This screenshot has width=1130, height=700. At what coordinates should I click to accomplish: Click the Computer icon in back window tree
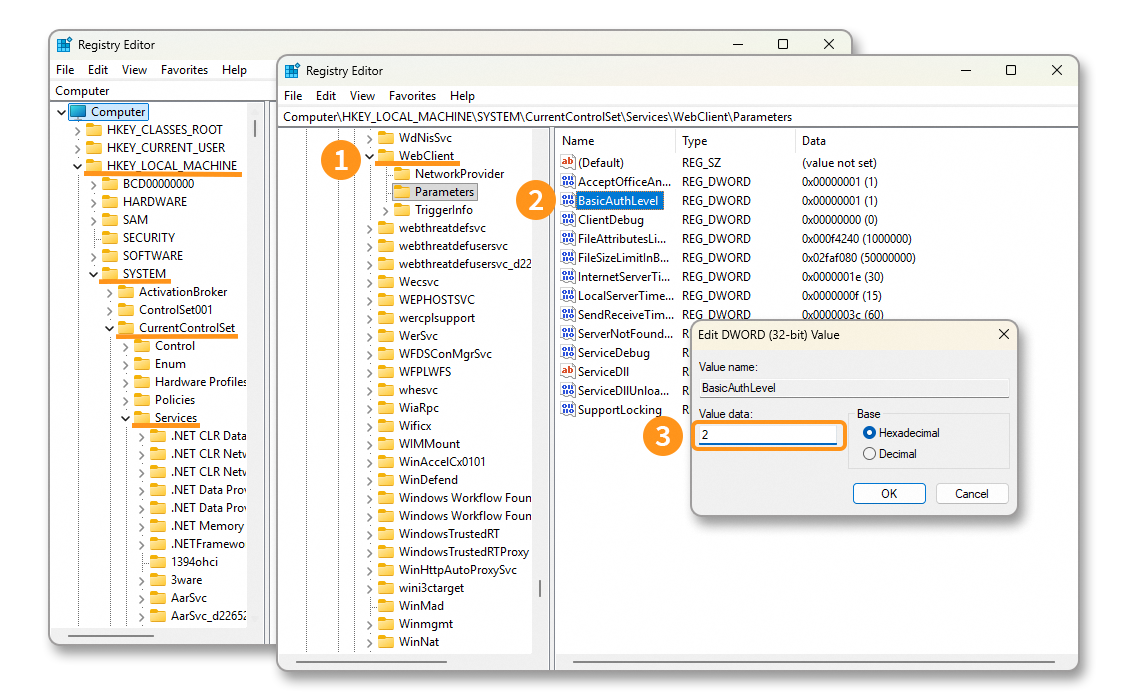78,112
